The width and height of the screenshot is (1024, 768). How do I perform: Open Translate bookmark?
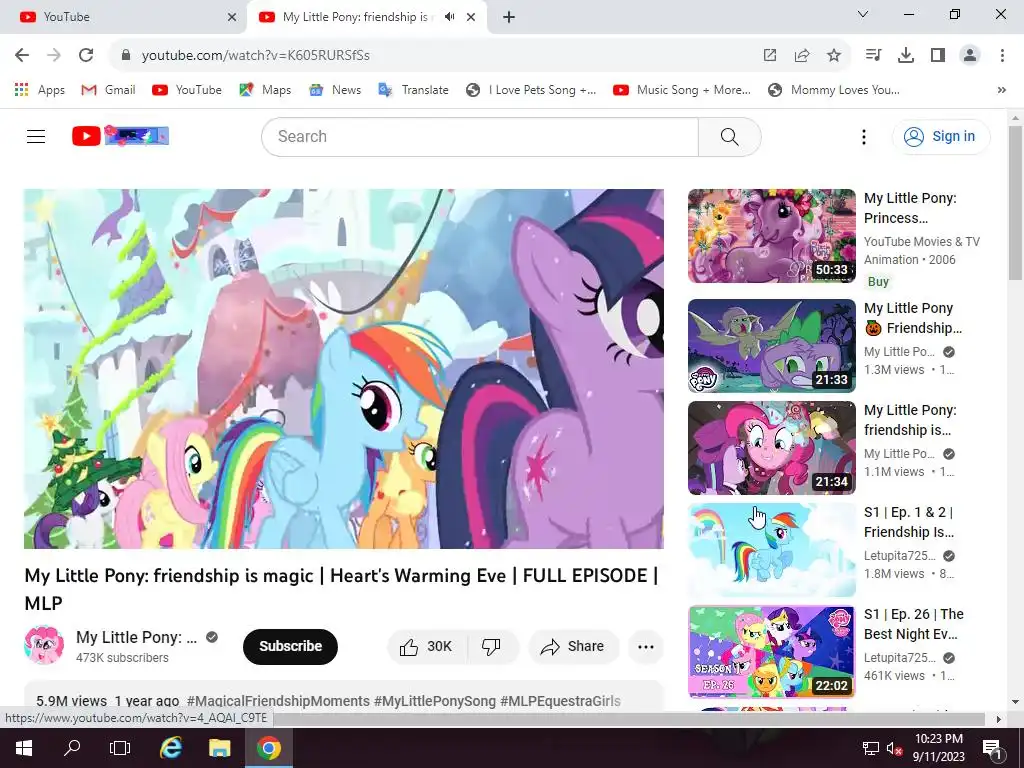[413, 90]
